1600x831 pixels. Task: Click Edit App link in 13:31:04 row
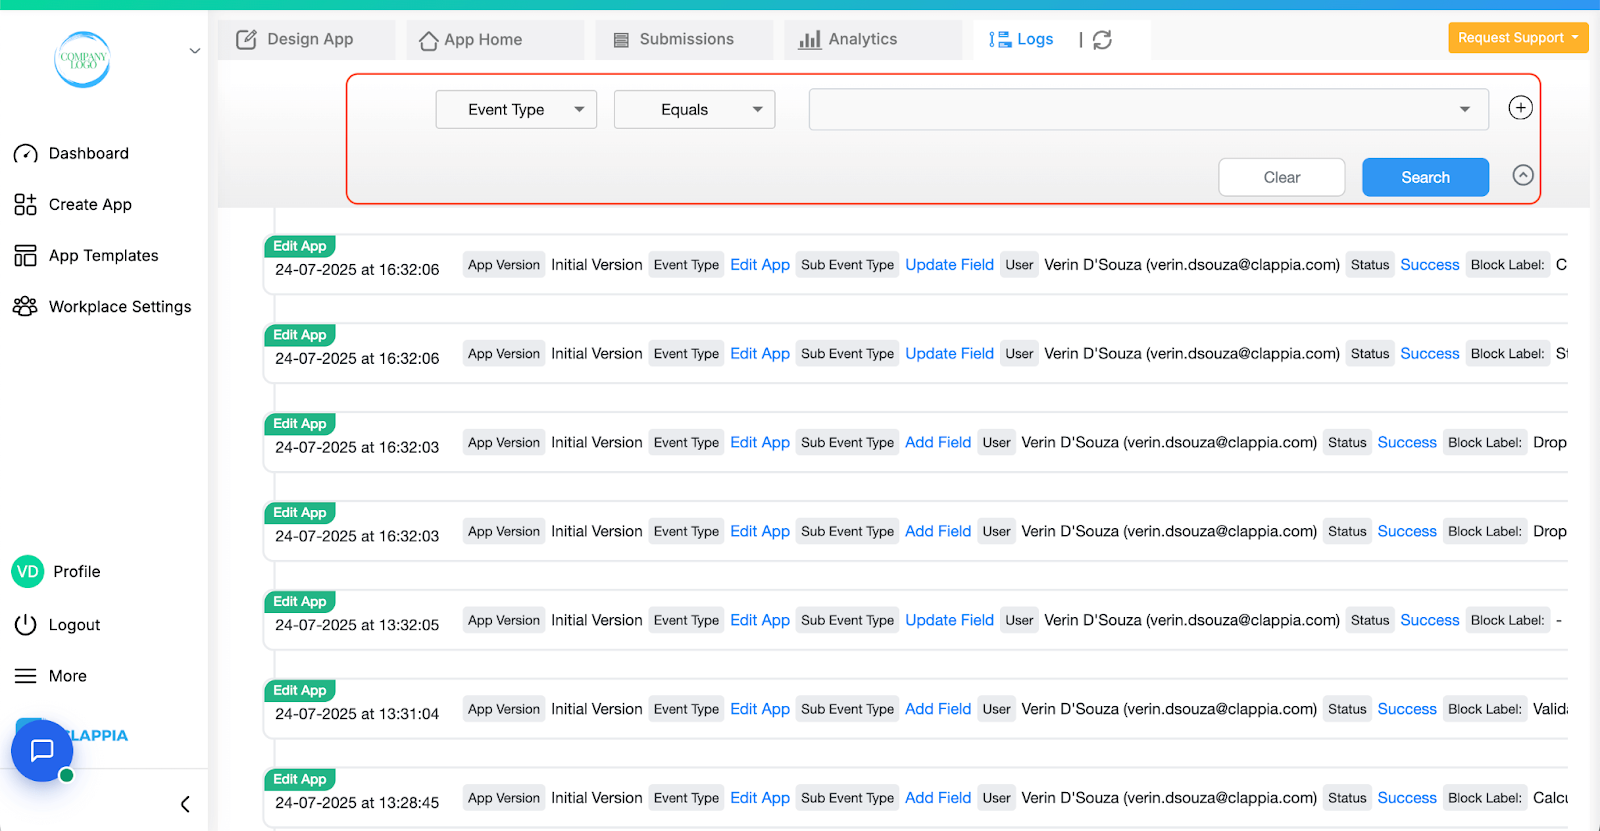(x=760, y=709)
